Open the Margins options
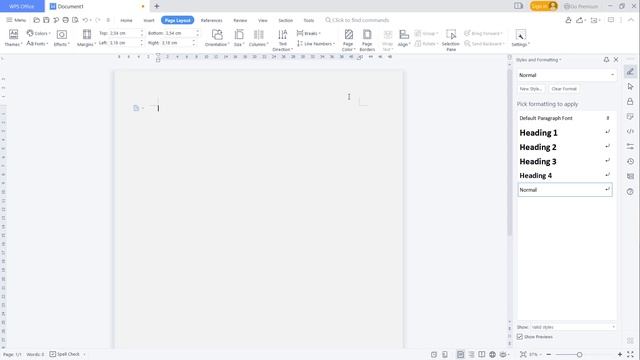The width and height of the screenshot is (640, 360). pyautogui.click(x=87, y=38)
